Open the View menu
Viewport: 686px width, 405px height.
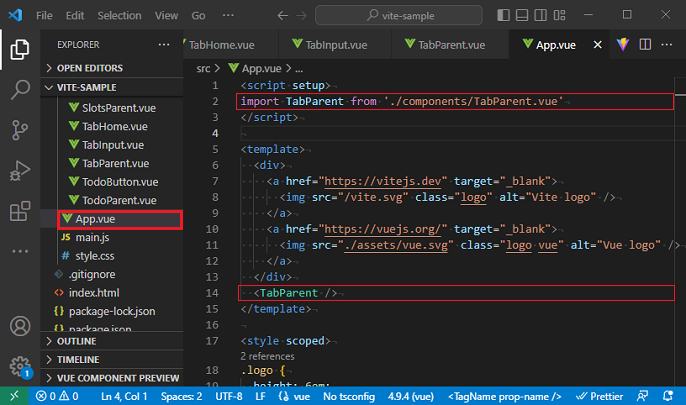click(x=166, y=15)
